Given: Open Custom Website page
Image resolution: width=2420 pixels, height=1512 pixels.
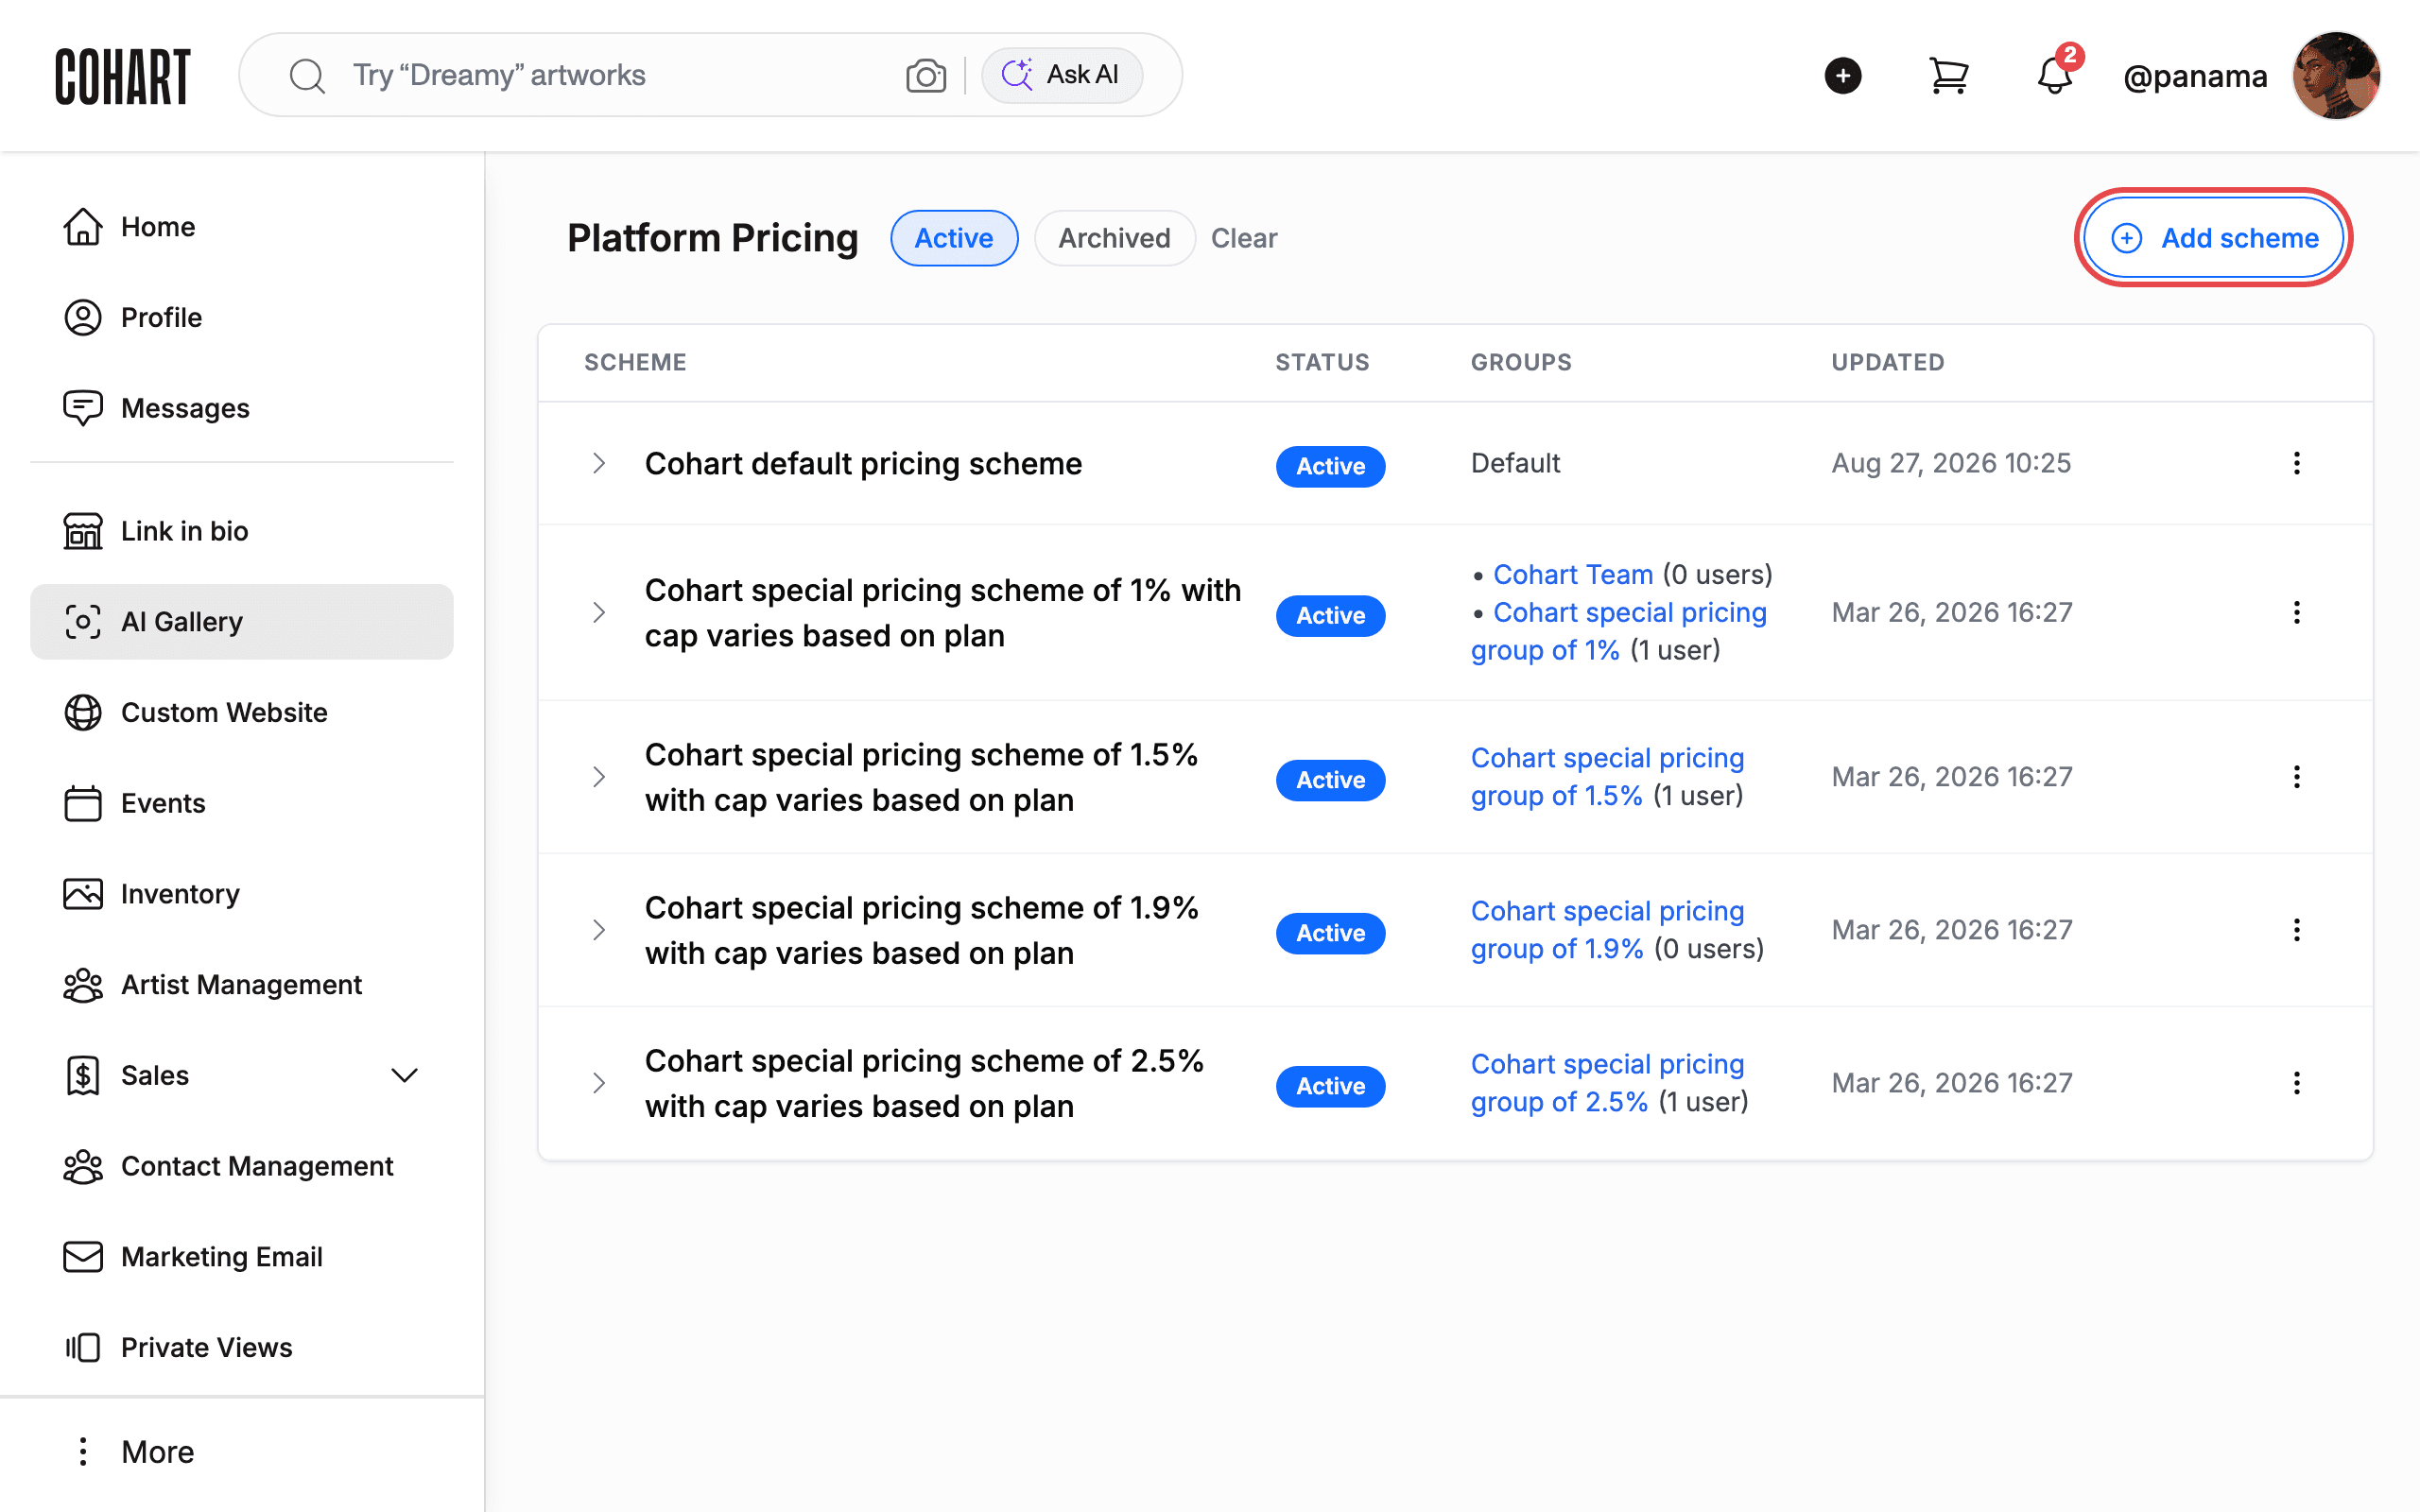Looking at the screenshot, I should tap(242, 712).
